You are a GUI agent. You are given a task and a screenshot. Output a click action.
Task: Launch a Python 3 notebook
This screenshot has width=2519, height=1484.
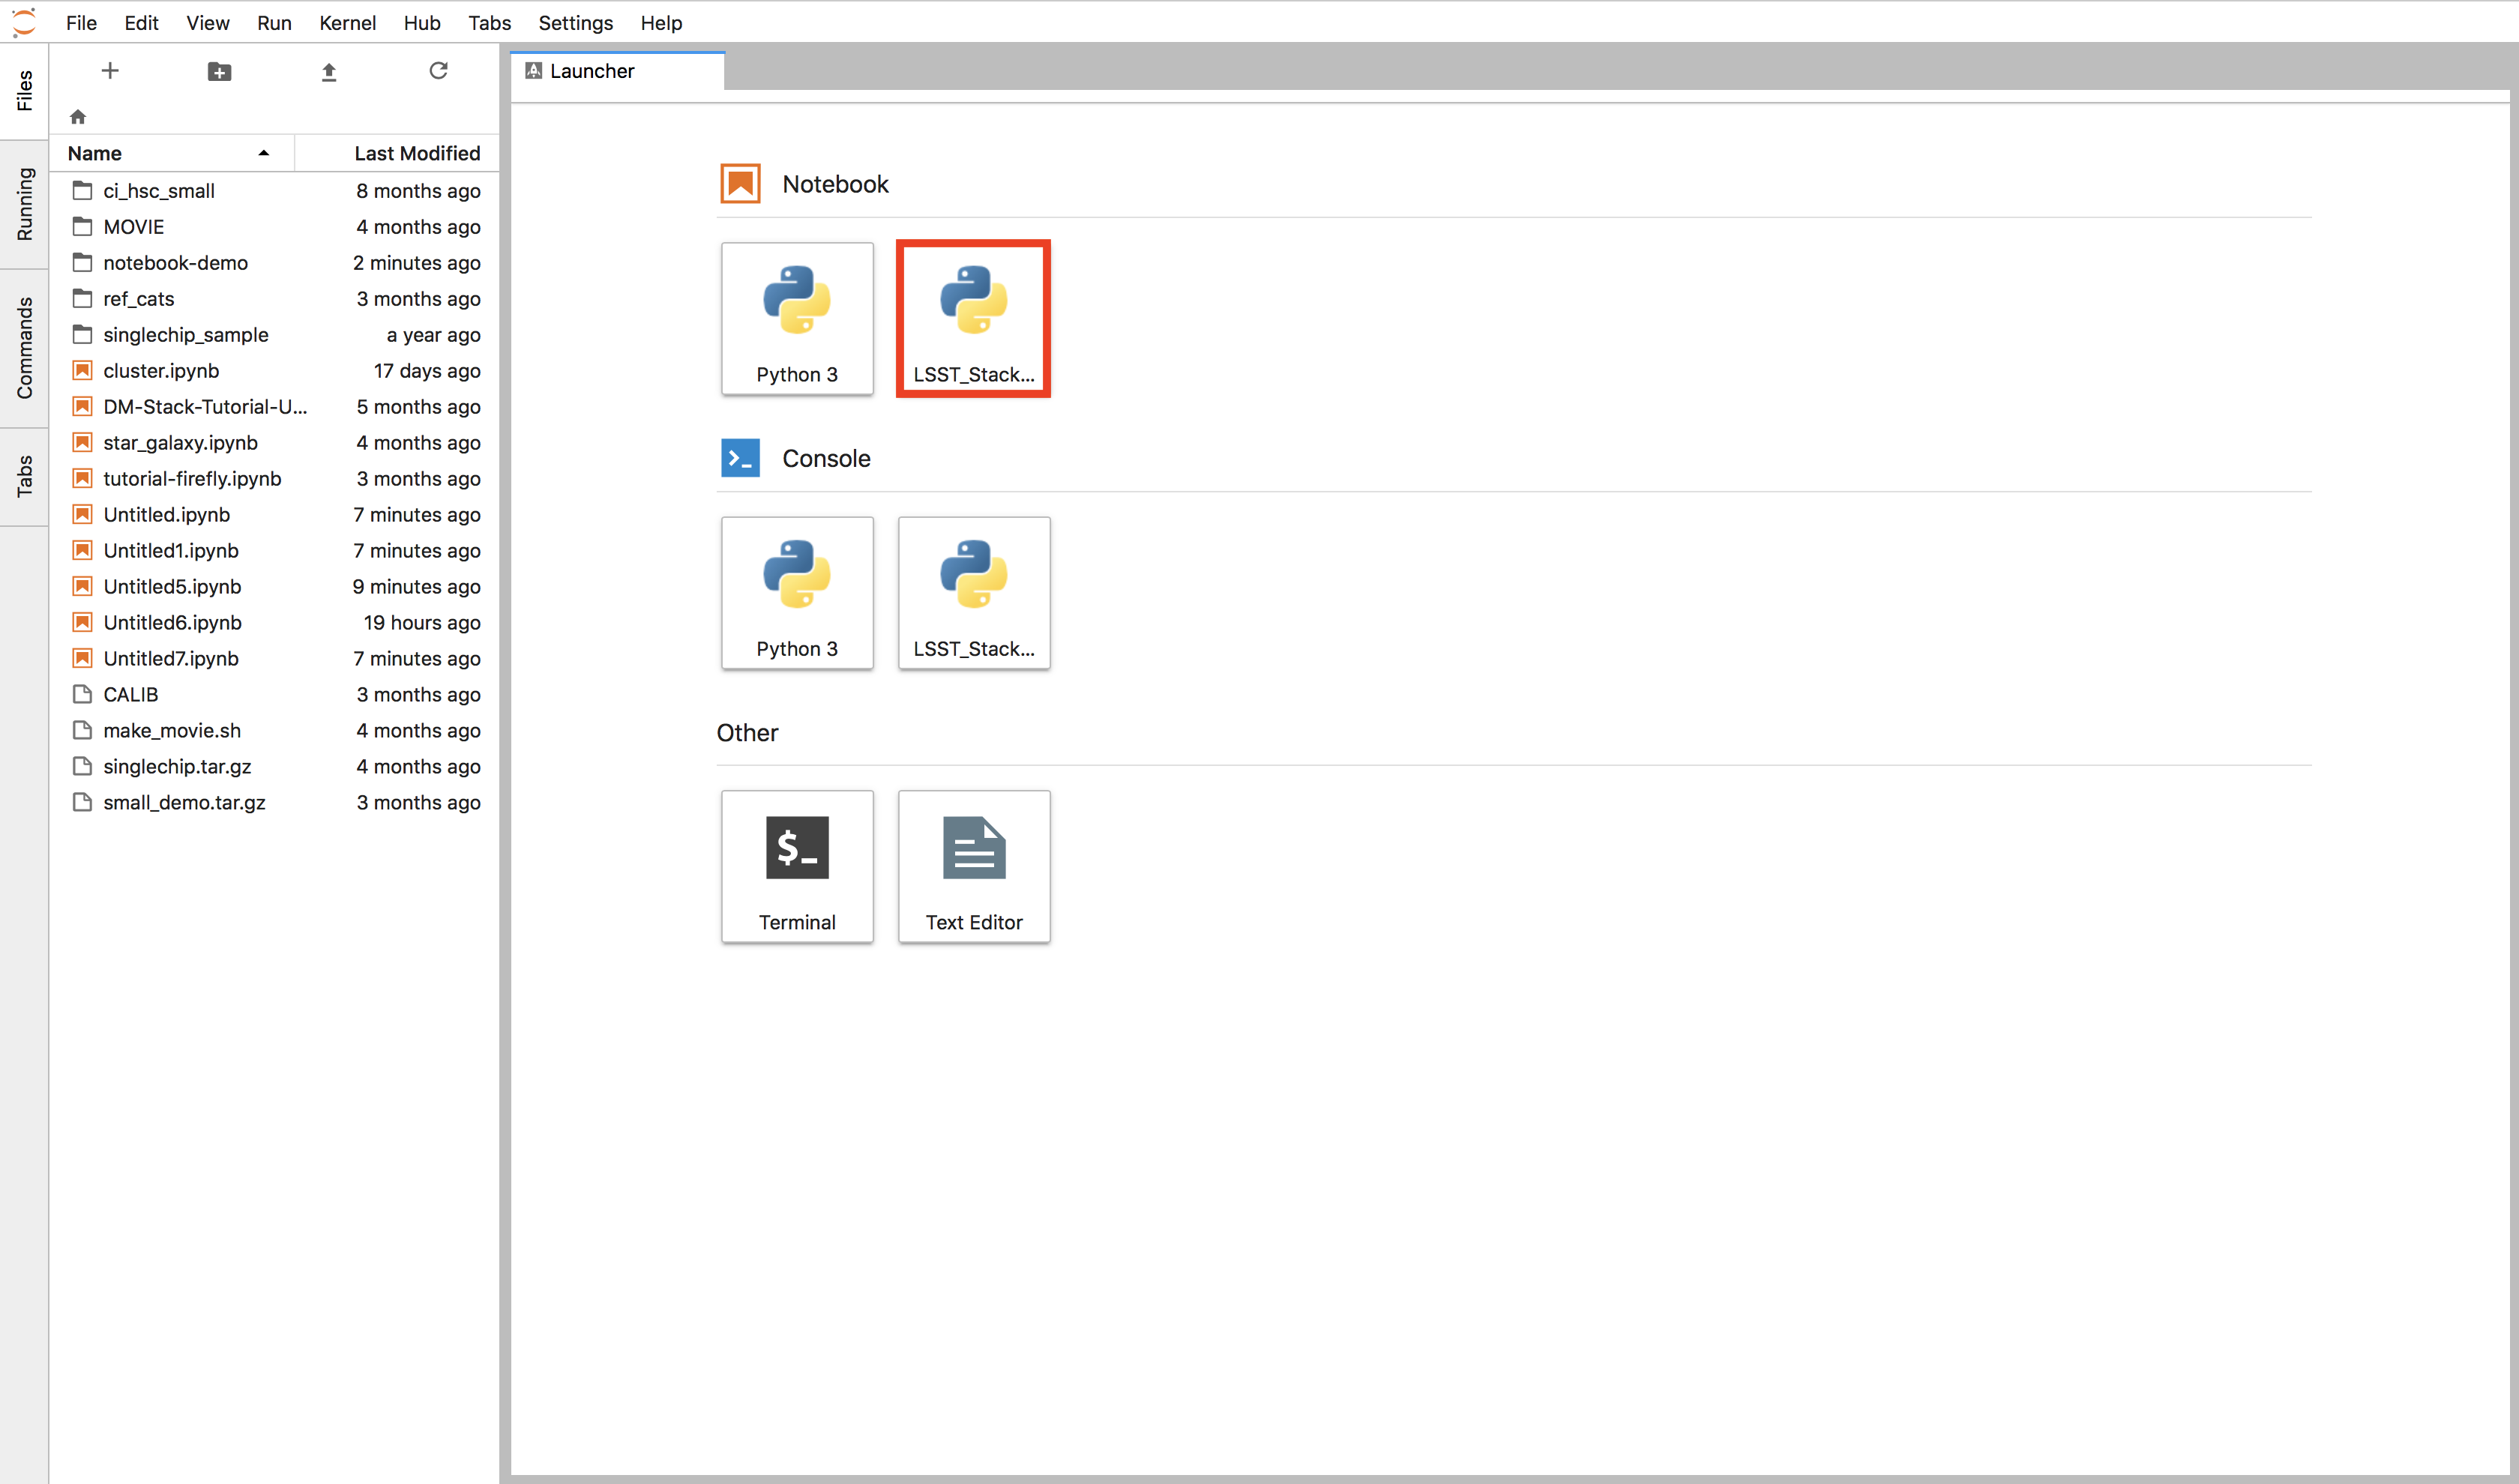pyautogui.click(x=797, y=319)
